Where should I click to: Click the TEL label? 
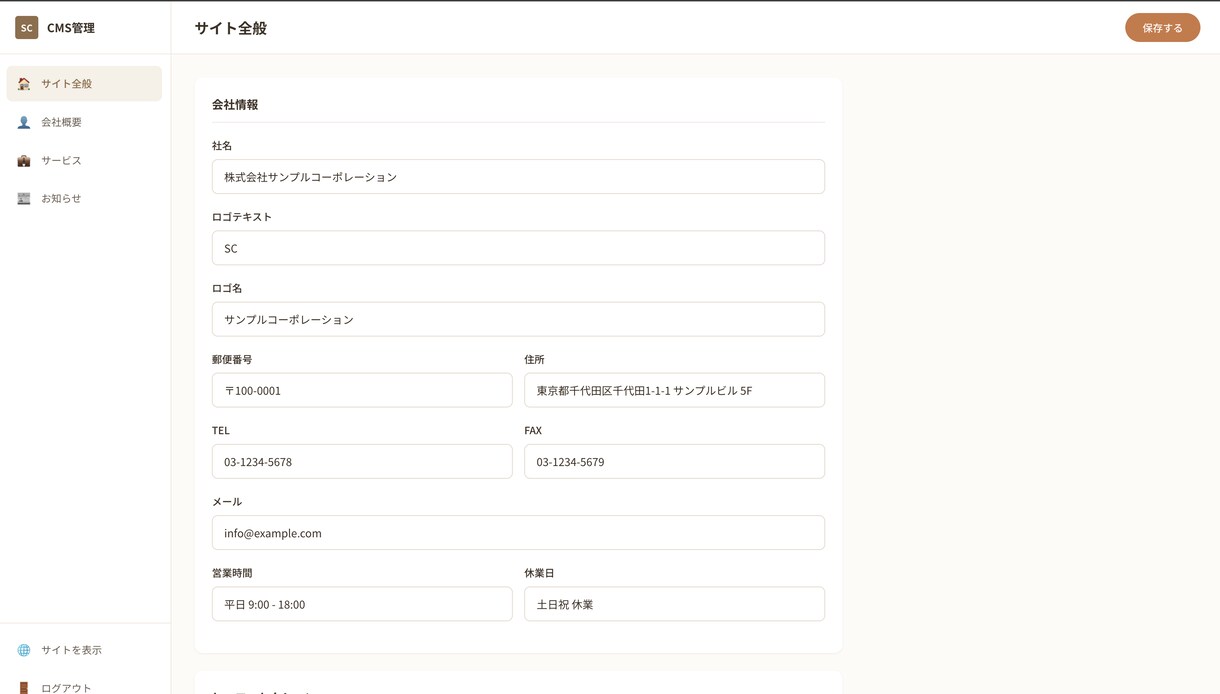click(221, 430)
